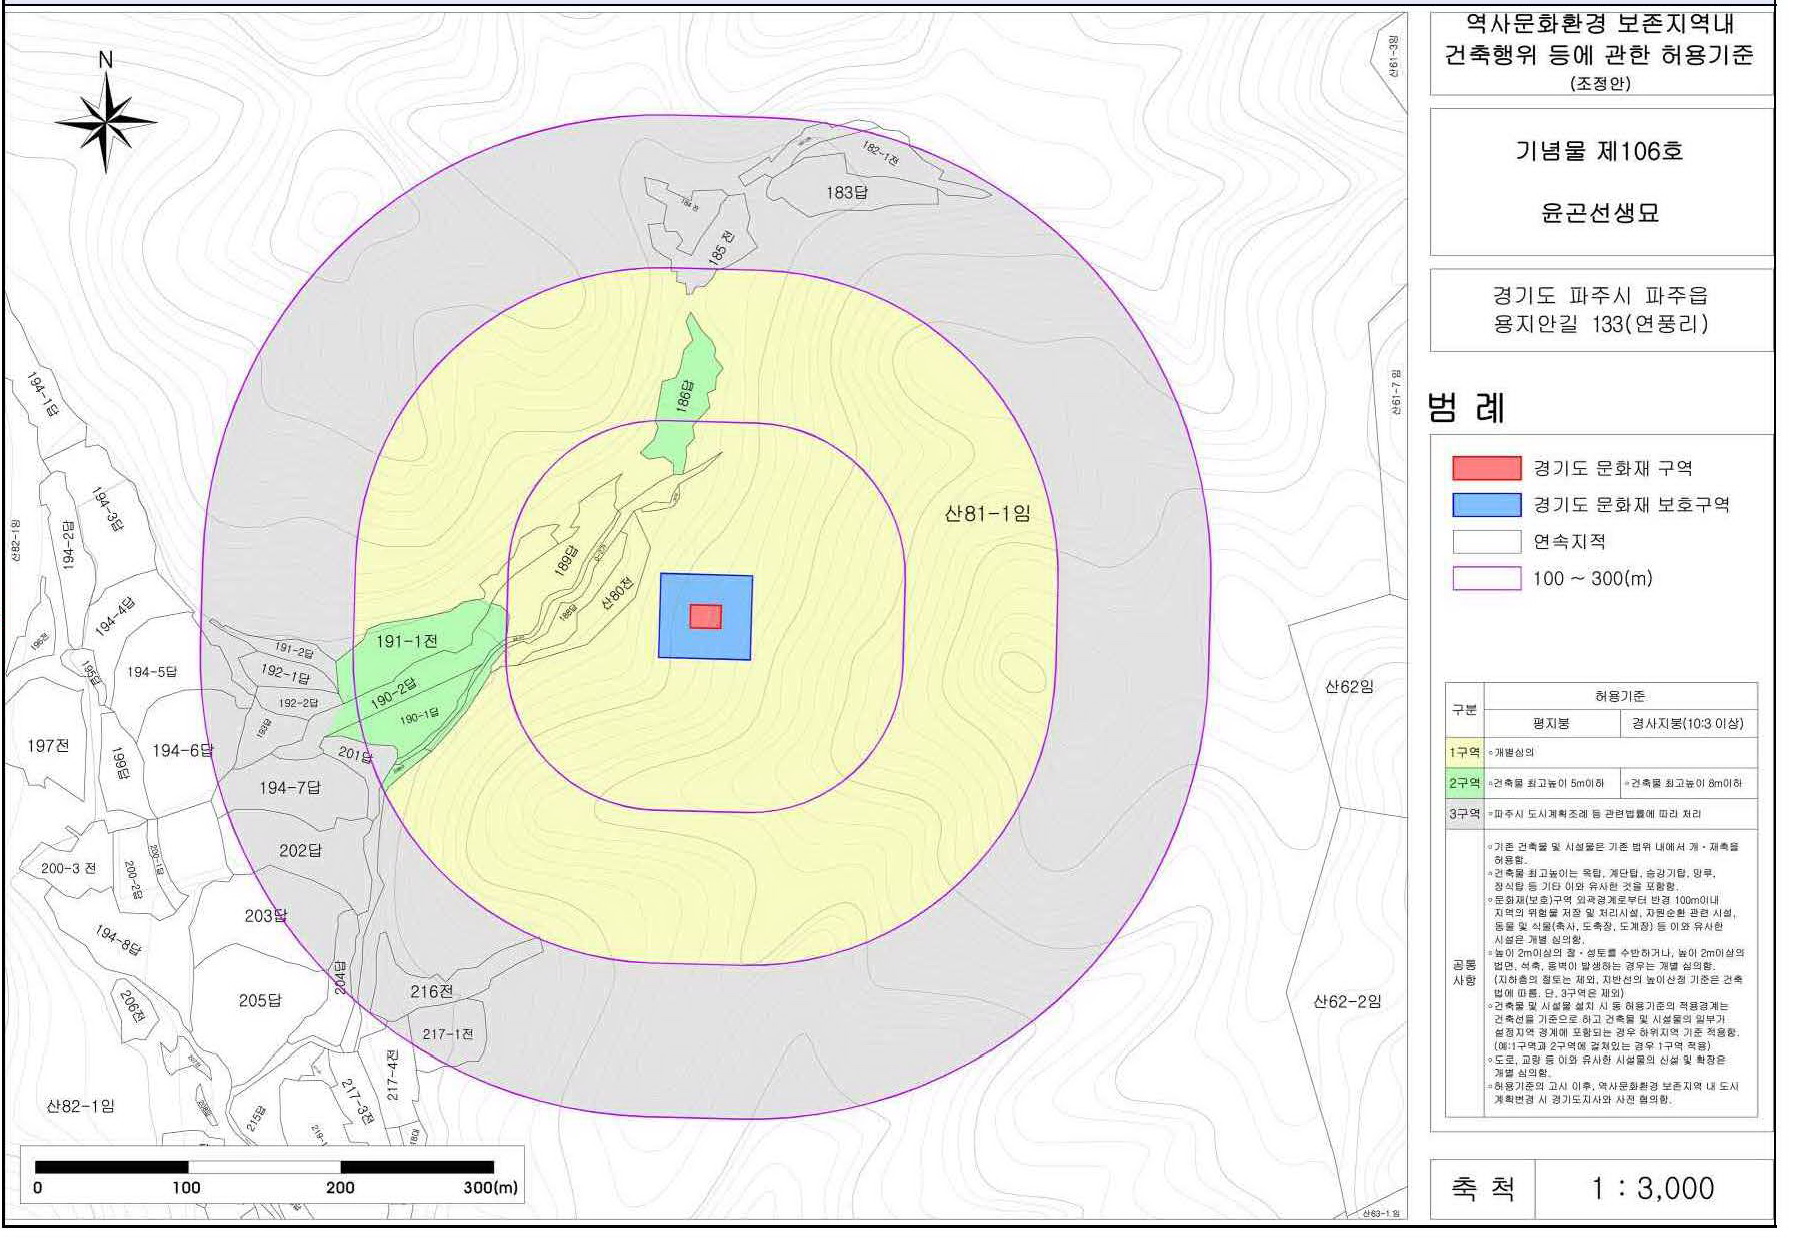The image size is (1798, 1248).
Task: Click the 범례 legend heading
Action: (1465, 407)
